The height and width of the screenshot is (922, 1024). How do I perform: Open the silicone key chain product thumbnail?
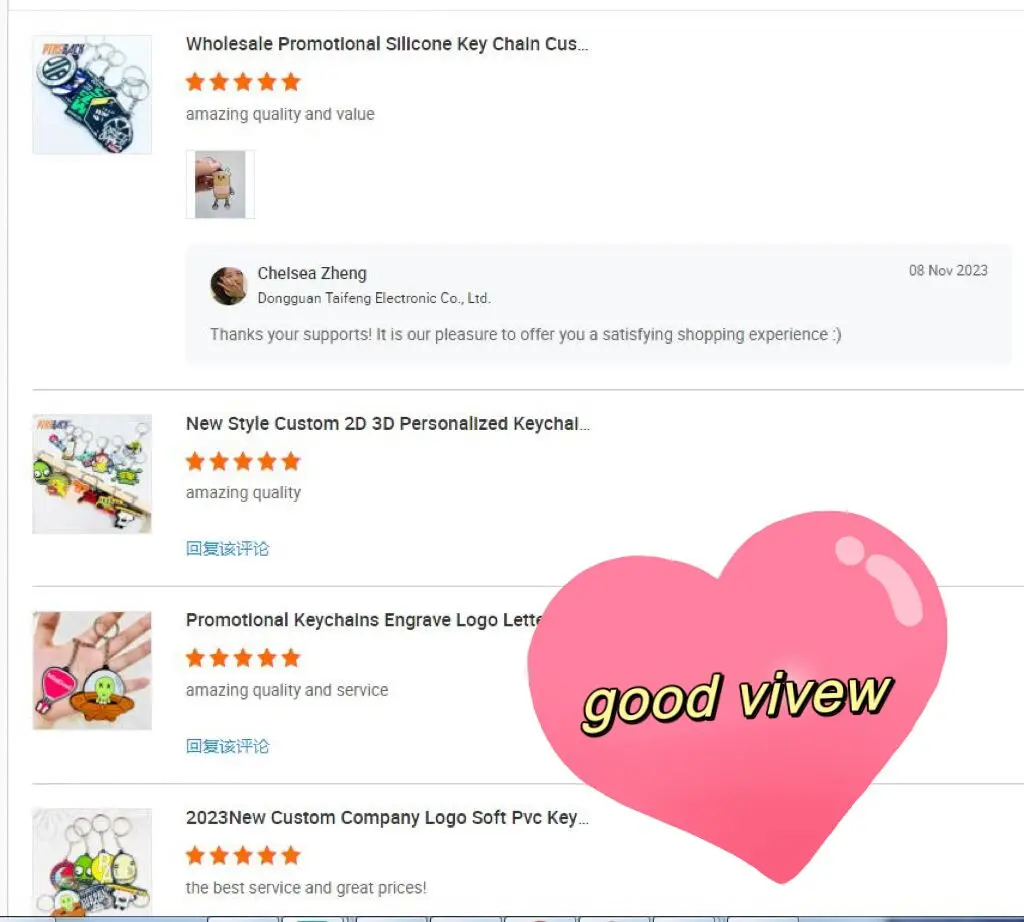click(x=92, y=95)
